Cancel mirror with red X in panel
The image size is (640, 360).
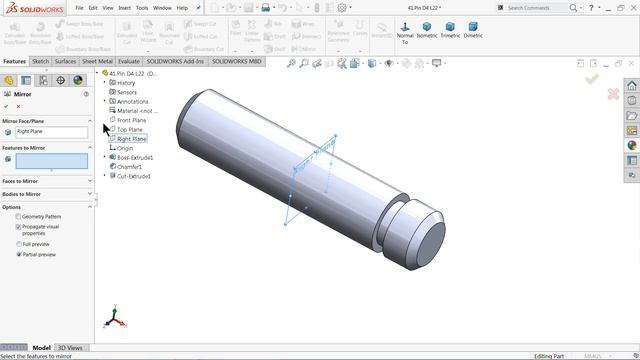tap(18, 107)
